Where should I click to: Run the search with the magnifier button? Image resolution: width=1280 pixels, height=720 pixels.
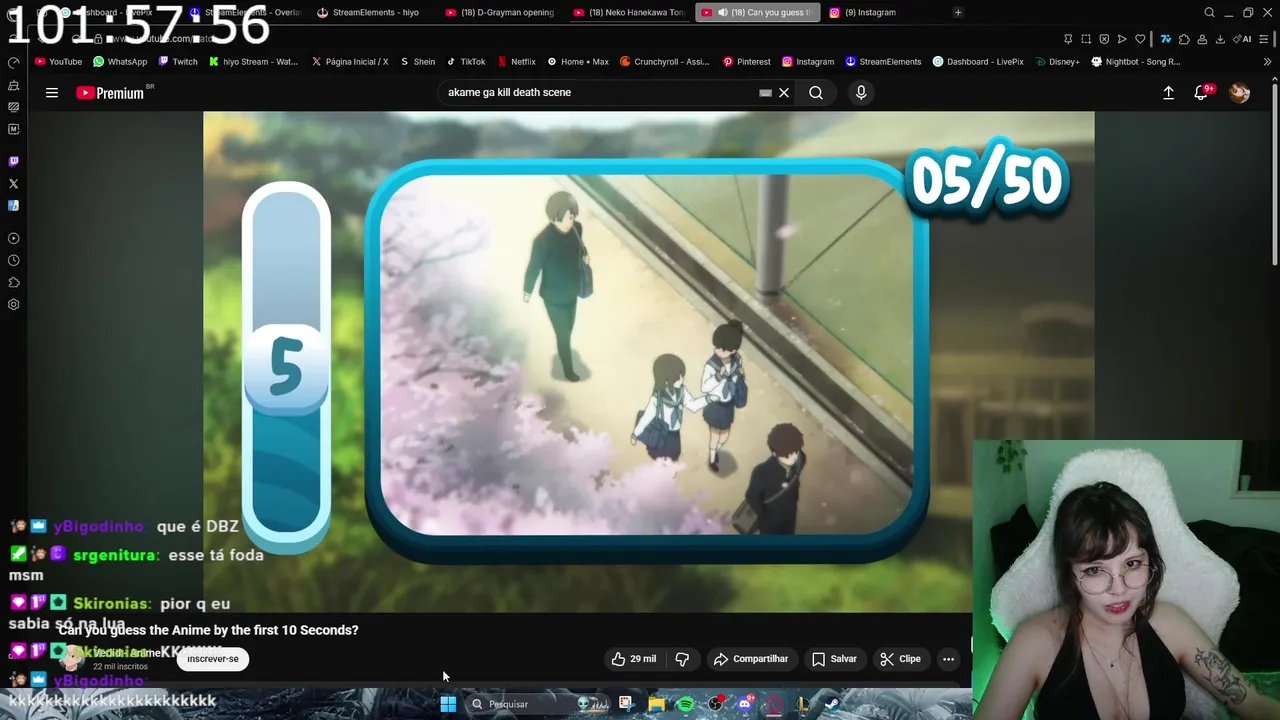(x=816, y=93)
